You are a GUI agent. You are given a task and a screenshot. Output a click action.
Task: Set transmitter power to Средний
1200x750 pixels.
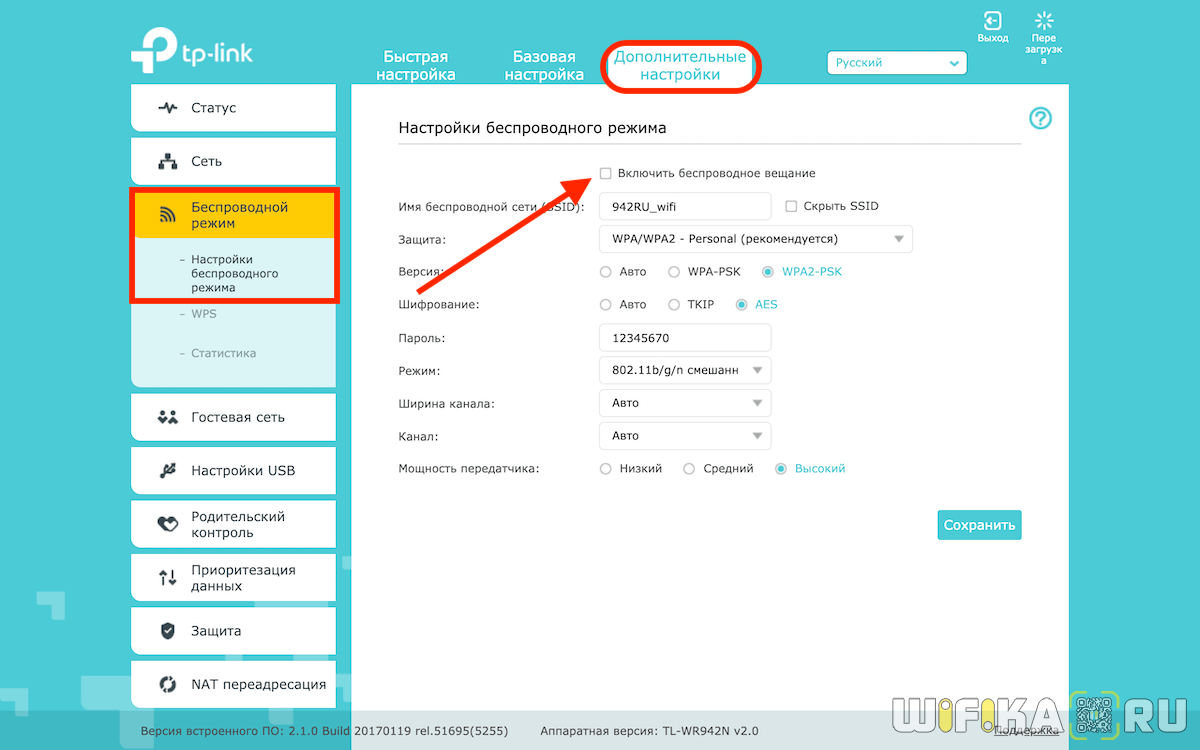coord(689,469)
